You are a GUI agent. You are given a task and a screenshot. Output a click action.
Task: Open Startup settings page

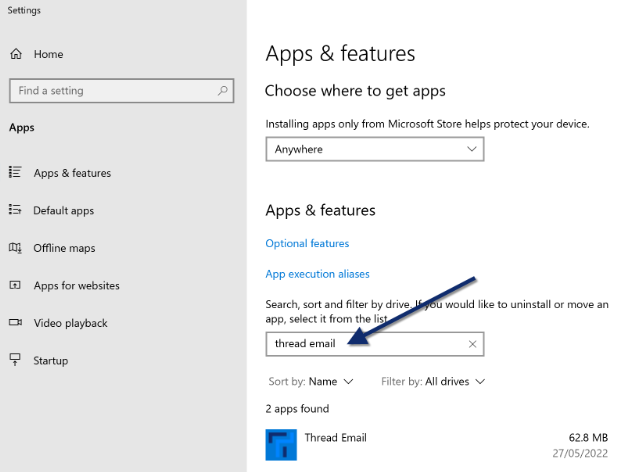pos(51,361)
